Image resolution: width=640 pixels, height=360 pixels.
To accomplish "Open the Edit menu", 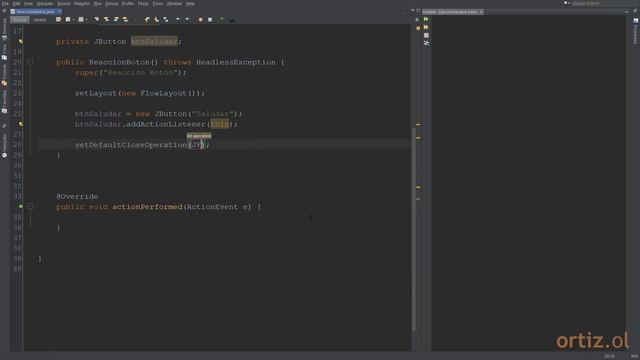I will point(16,4).
